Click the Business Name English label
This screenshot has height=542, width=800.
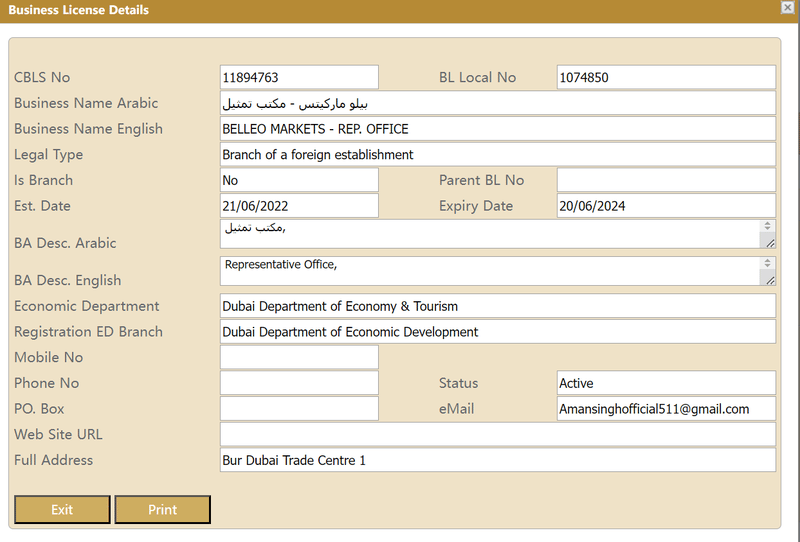tap(88, 129)
